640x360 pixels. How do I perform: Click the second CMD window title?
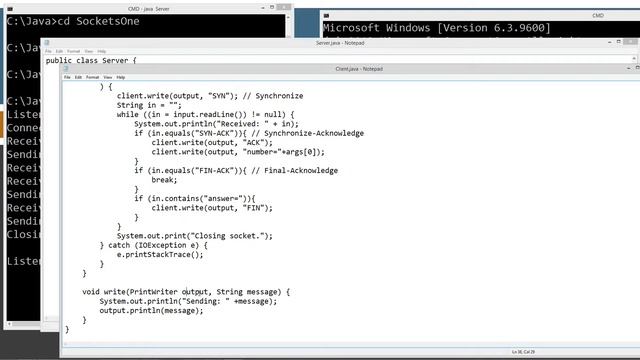pos(598,16)
